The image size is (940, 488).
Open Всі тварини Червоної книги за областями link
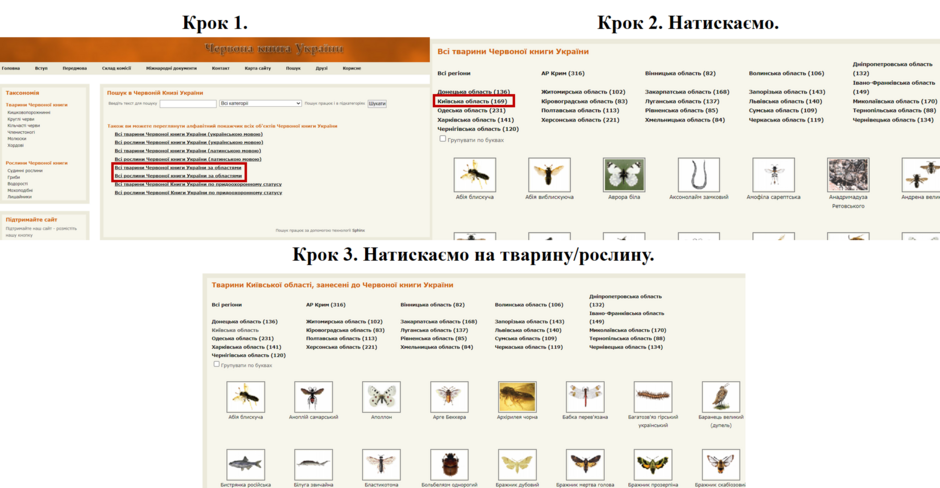coord(178,168)
